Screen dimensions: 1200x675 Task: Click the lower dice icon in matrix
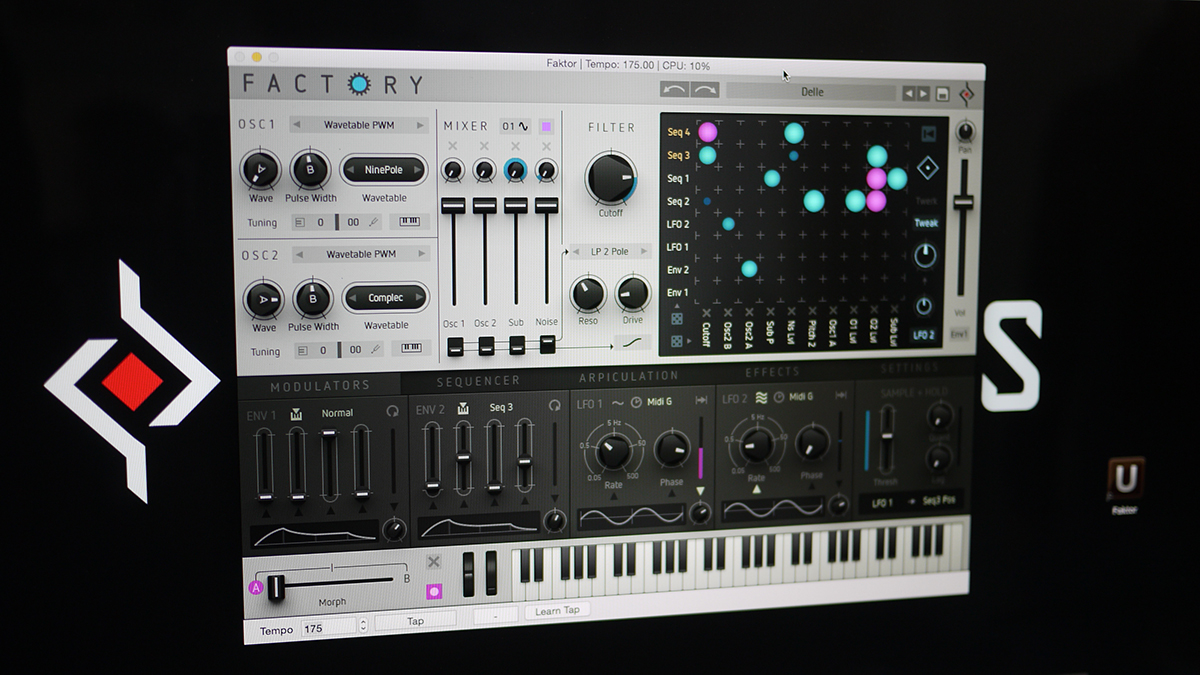677,341
